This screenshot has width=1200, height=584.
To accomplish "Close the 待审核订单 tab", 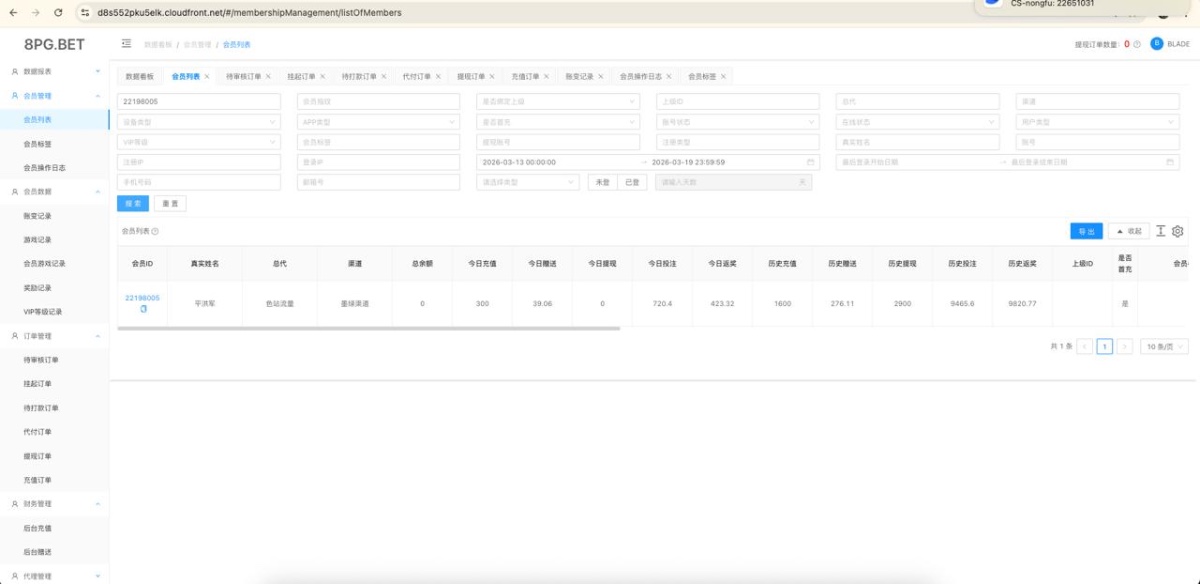I will click(x=268, y=76).
